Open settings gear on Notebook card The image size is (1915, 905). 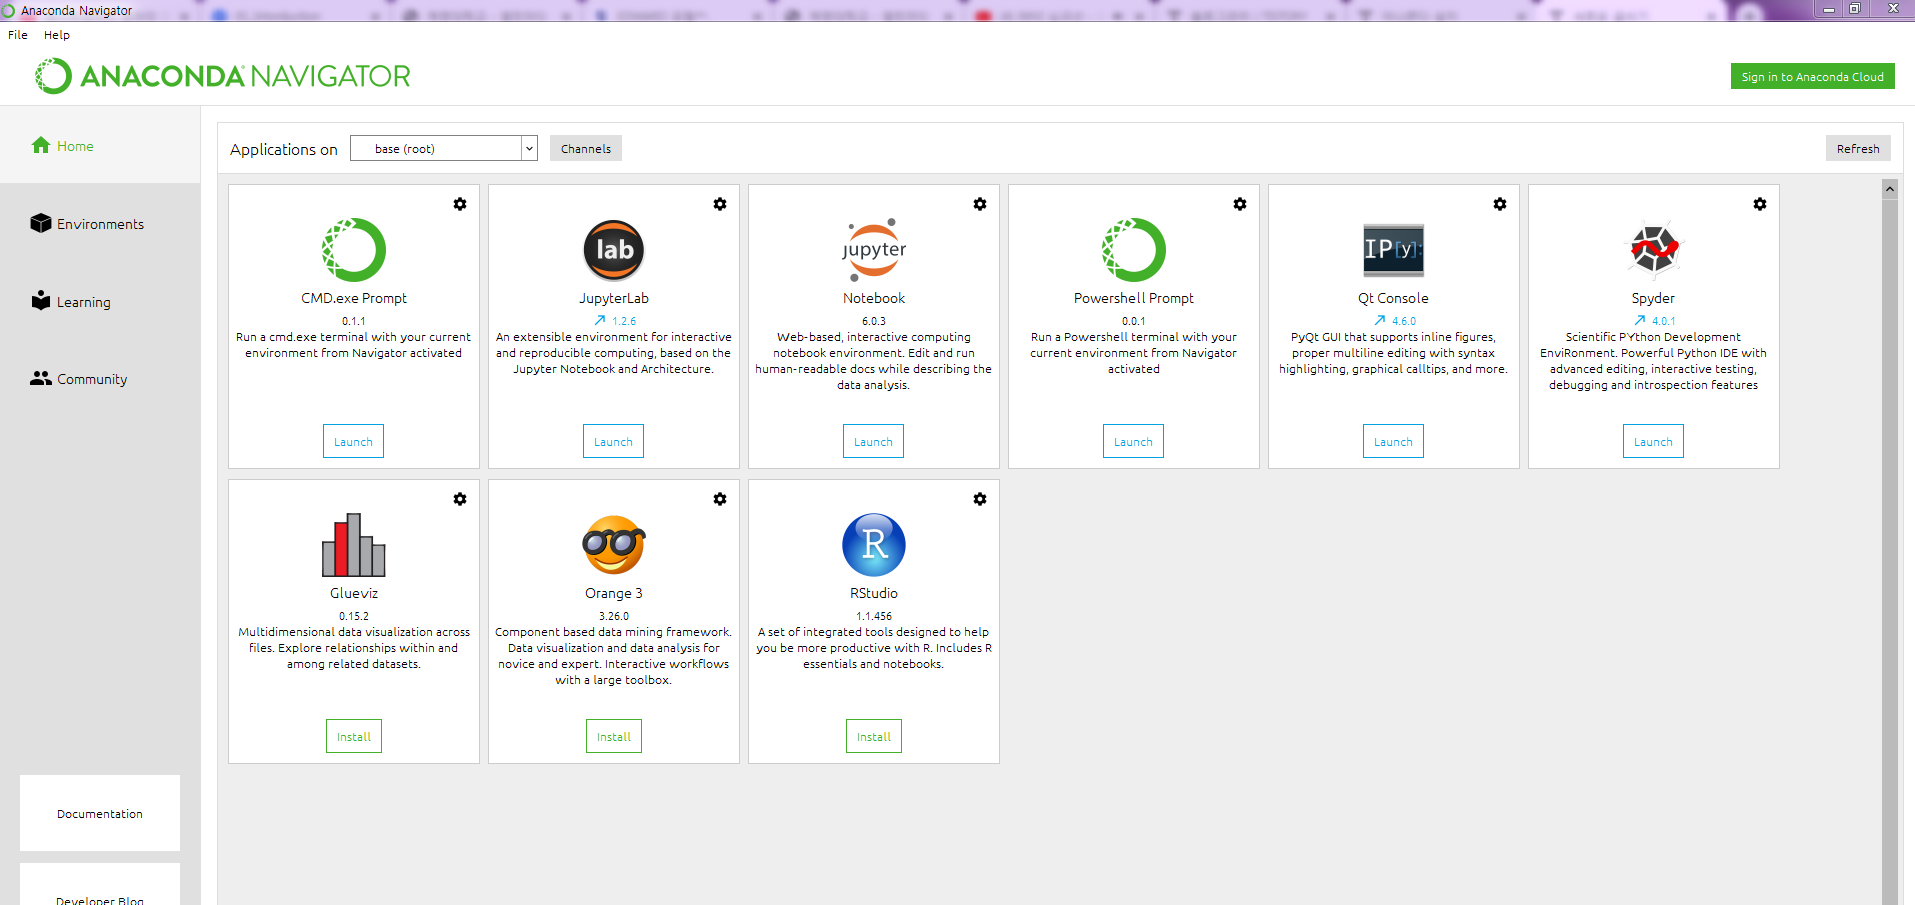click(x=980, y=204)
